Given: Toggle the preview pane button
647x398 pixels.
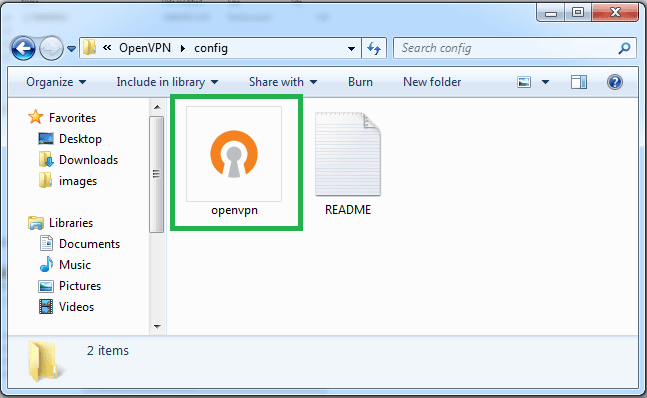Looking at the screenshot, I should [579, 82].
